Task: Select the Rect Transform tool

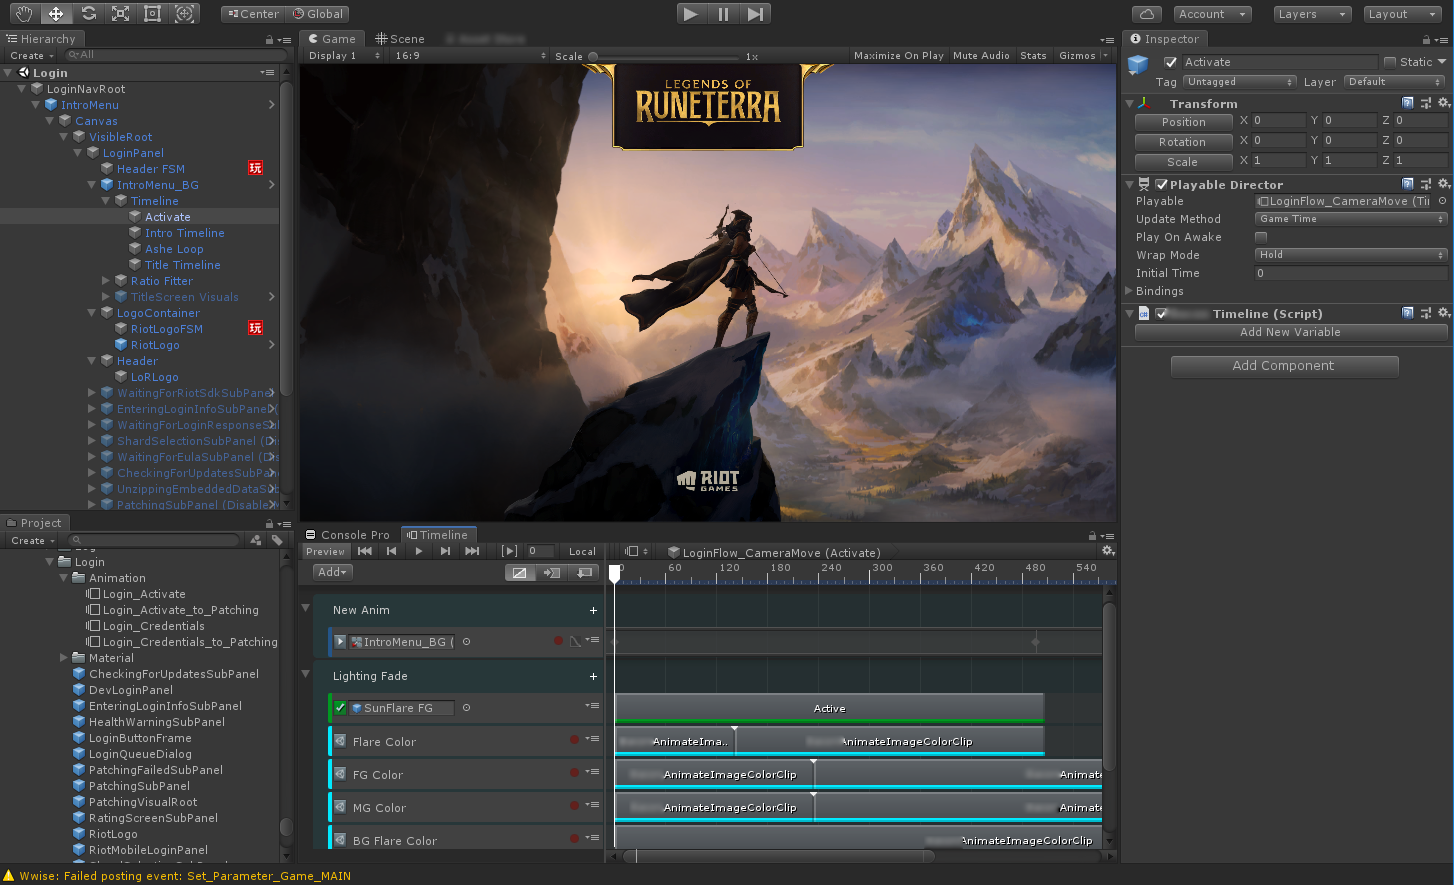Action: (x=152, y=14)
